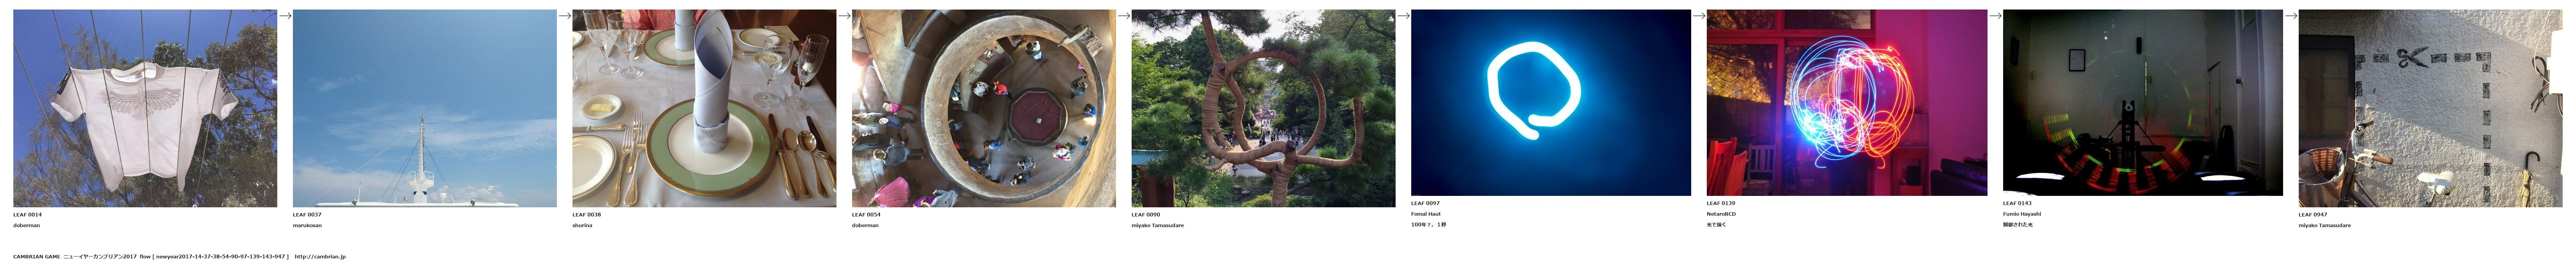Click the author name Fomal Haut
2576x266 pixels.
(1426, 214)
